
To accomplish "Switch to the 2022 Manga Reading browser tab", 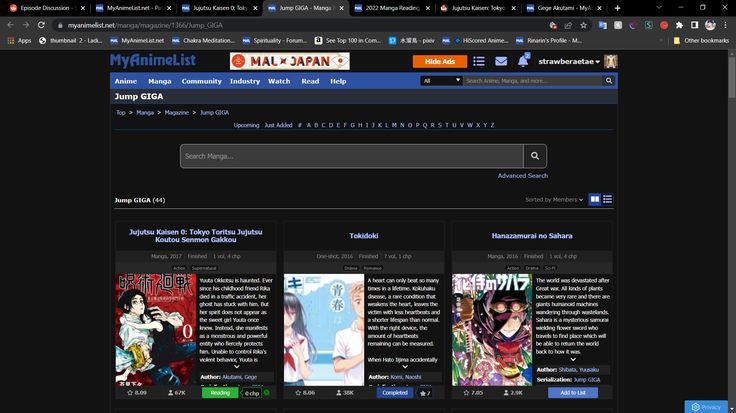I will [x=392, y=8].
